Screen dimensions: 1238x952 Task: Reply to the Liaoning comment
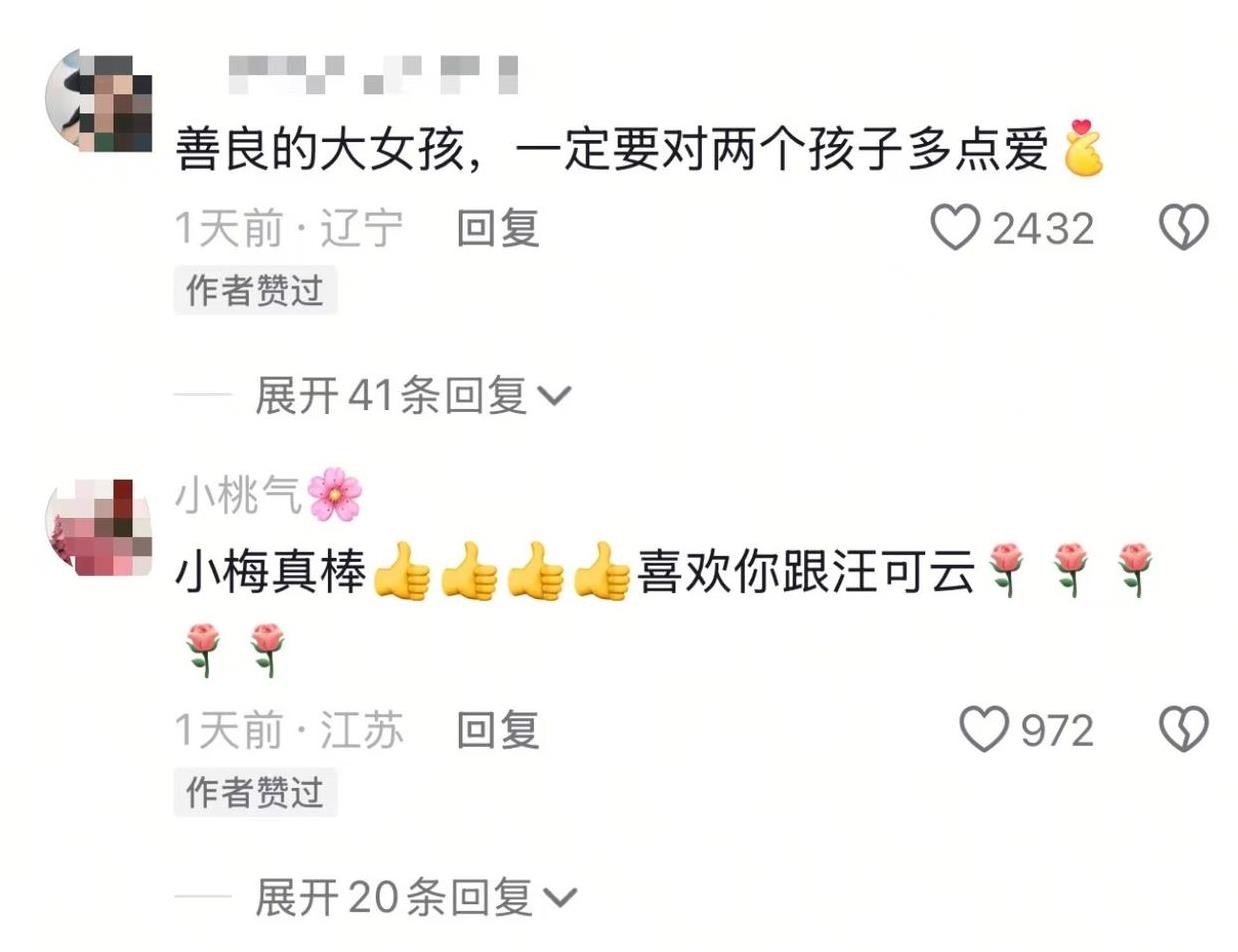[x=498, y=229]
